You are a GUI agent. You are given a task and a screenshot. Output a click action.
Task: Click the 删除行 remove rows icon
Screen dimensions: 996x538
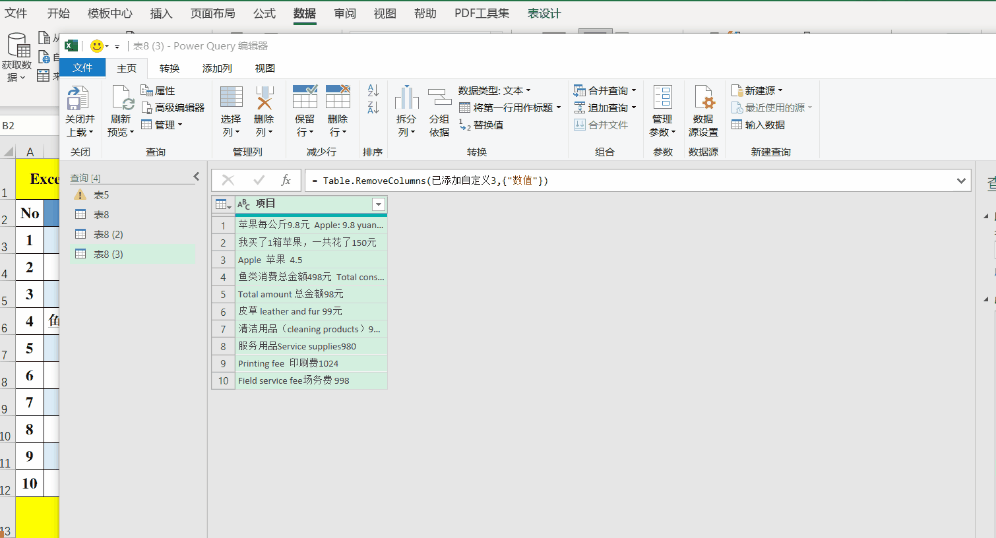point(338,97)
